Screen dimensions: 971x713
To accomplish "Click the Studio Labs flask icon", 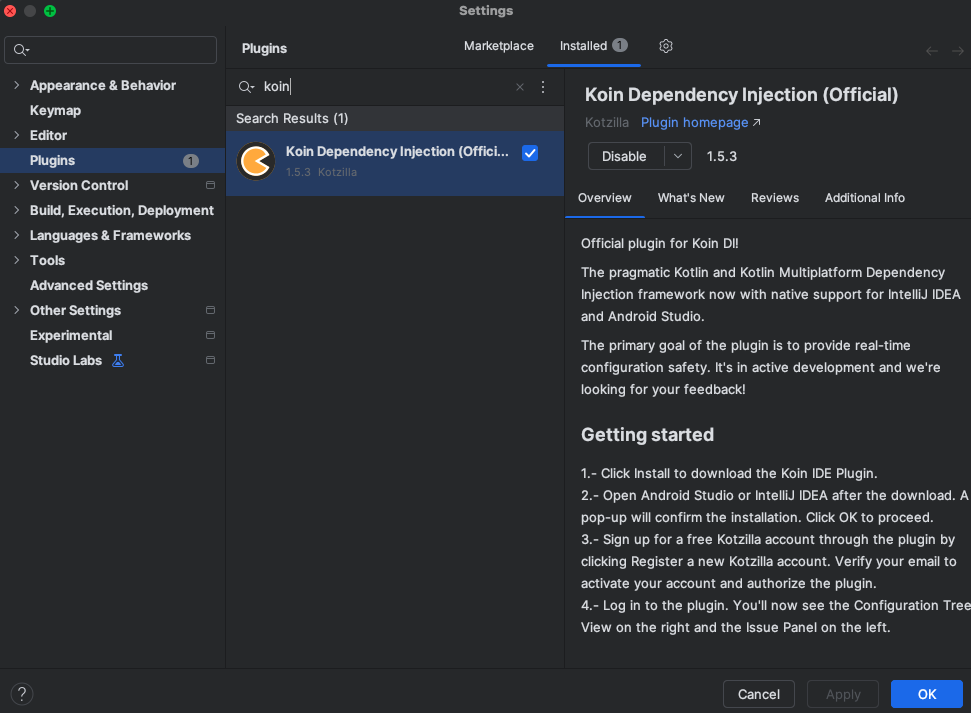I will (118, 360).
